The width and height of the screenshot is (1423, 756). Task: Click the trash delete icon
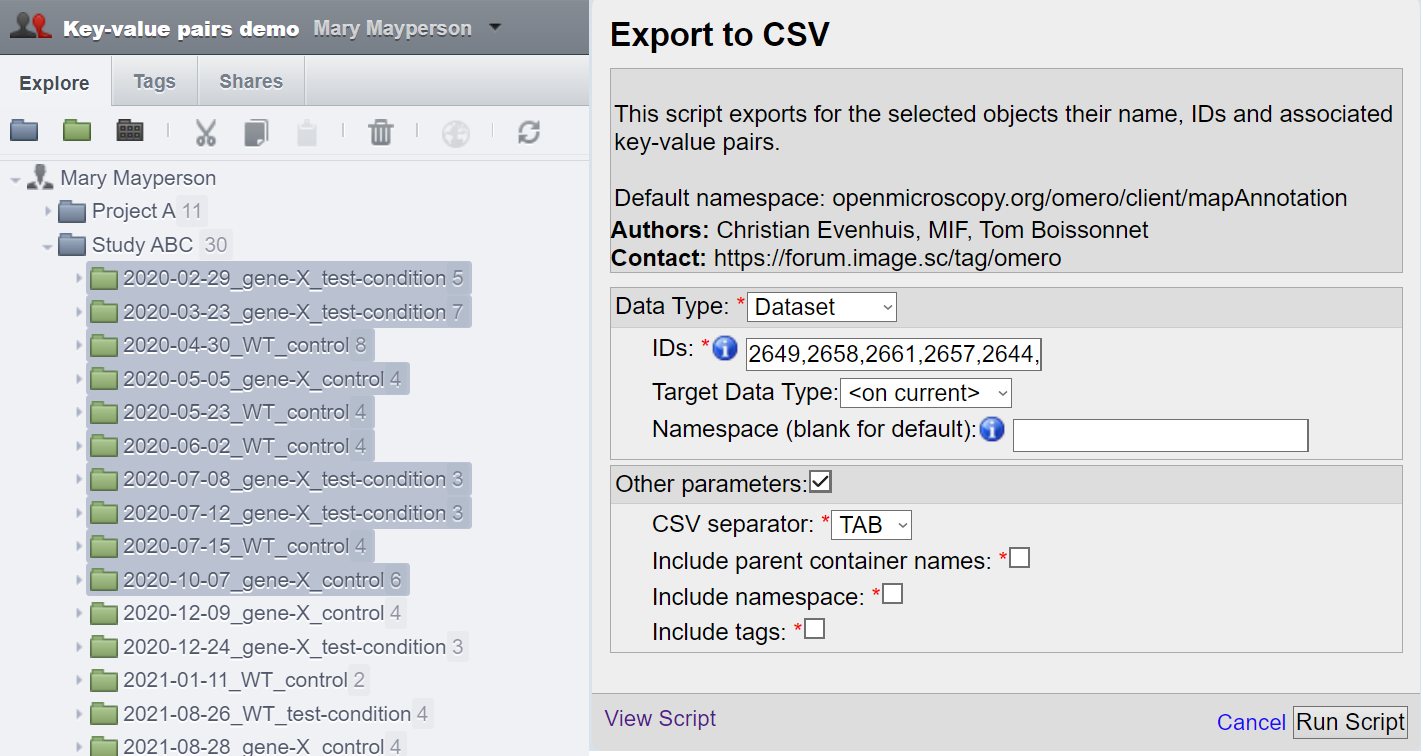point(381,132)
